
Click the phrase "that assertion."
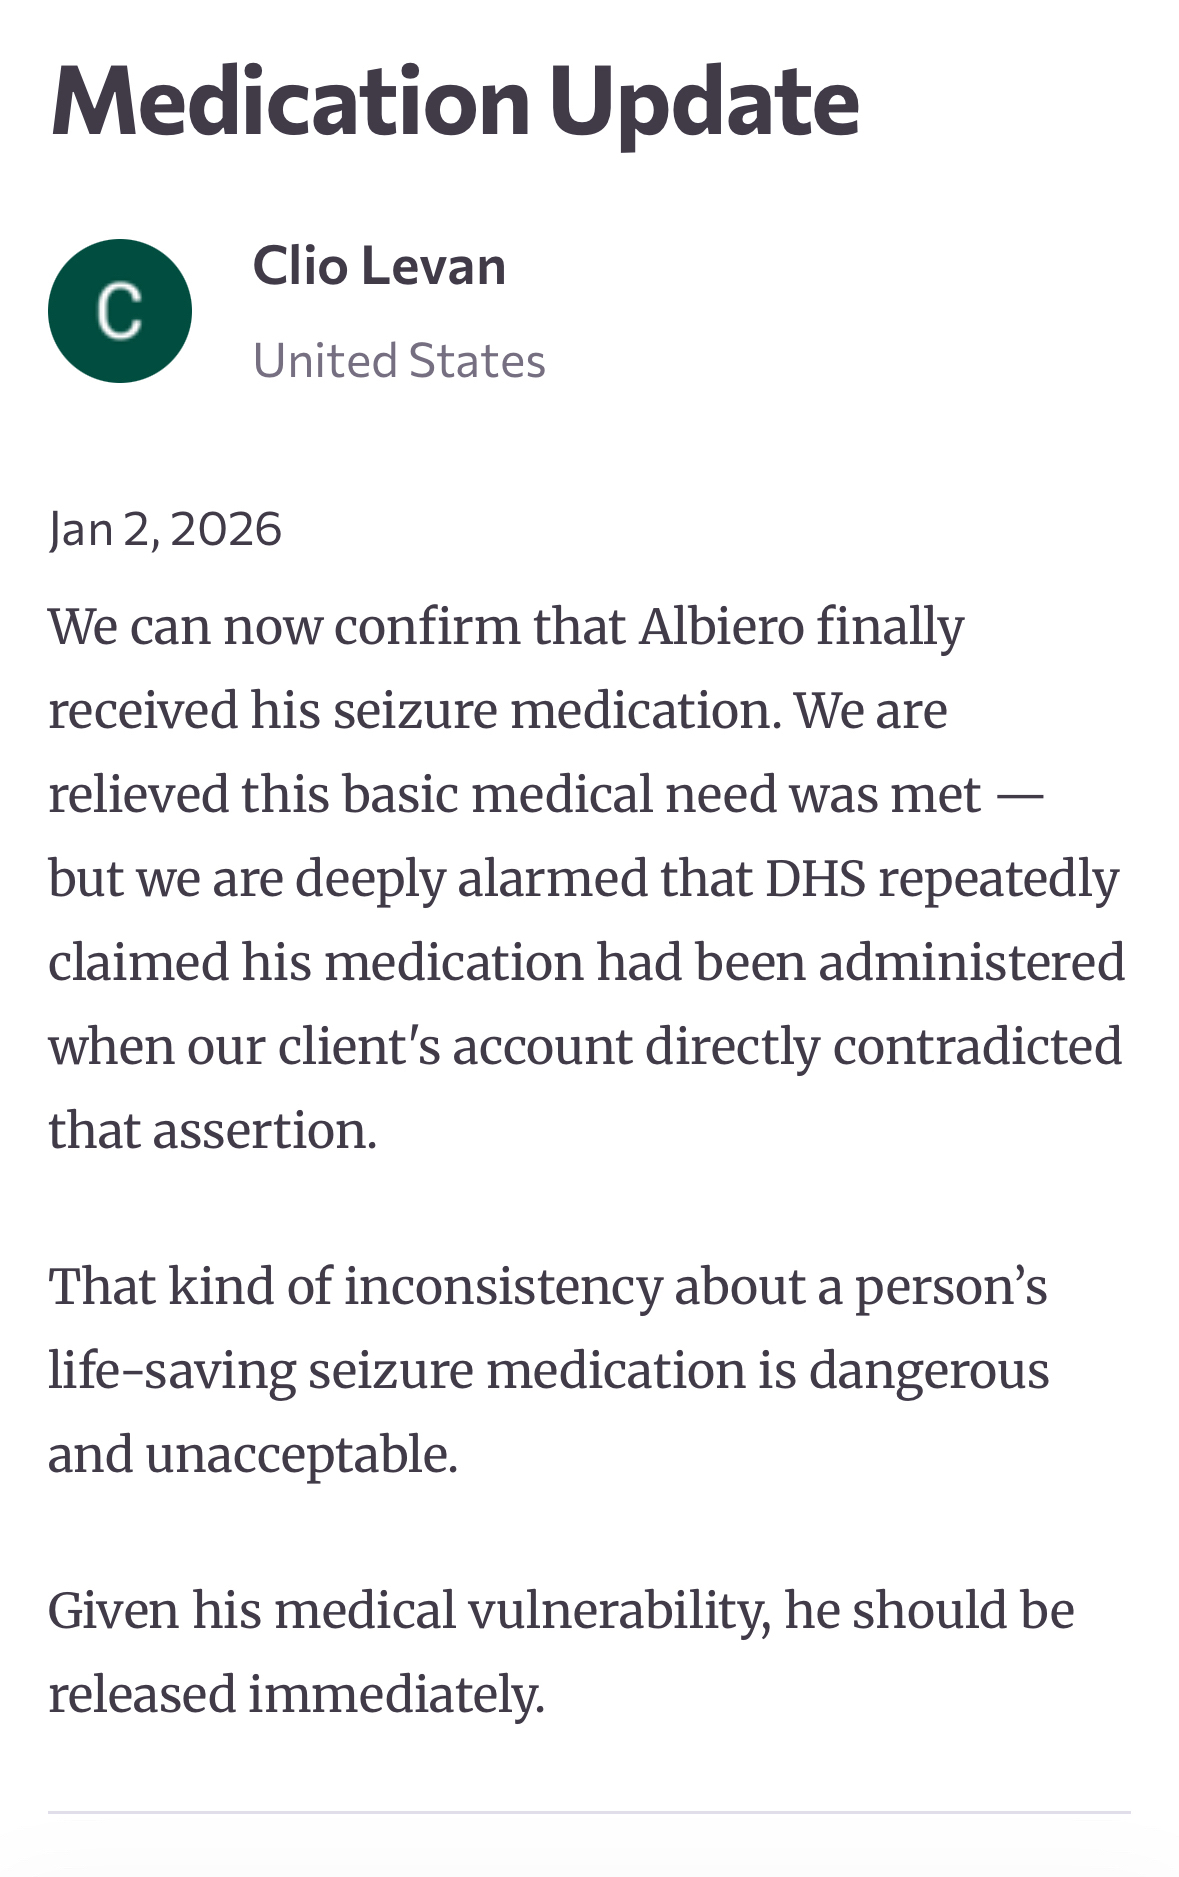point(212,1131)
